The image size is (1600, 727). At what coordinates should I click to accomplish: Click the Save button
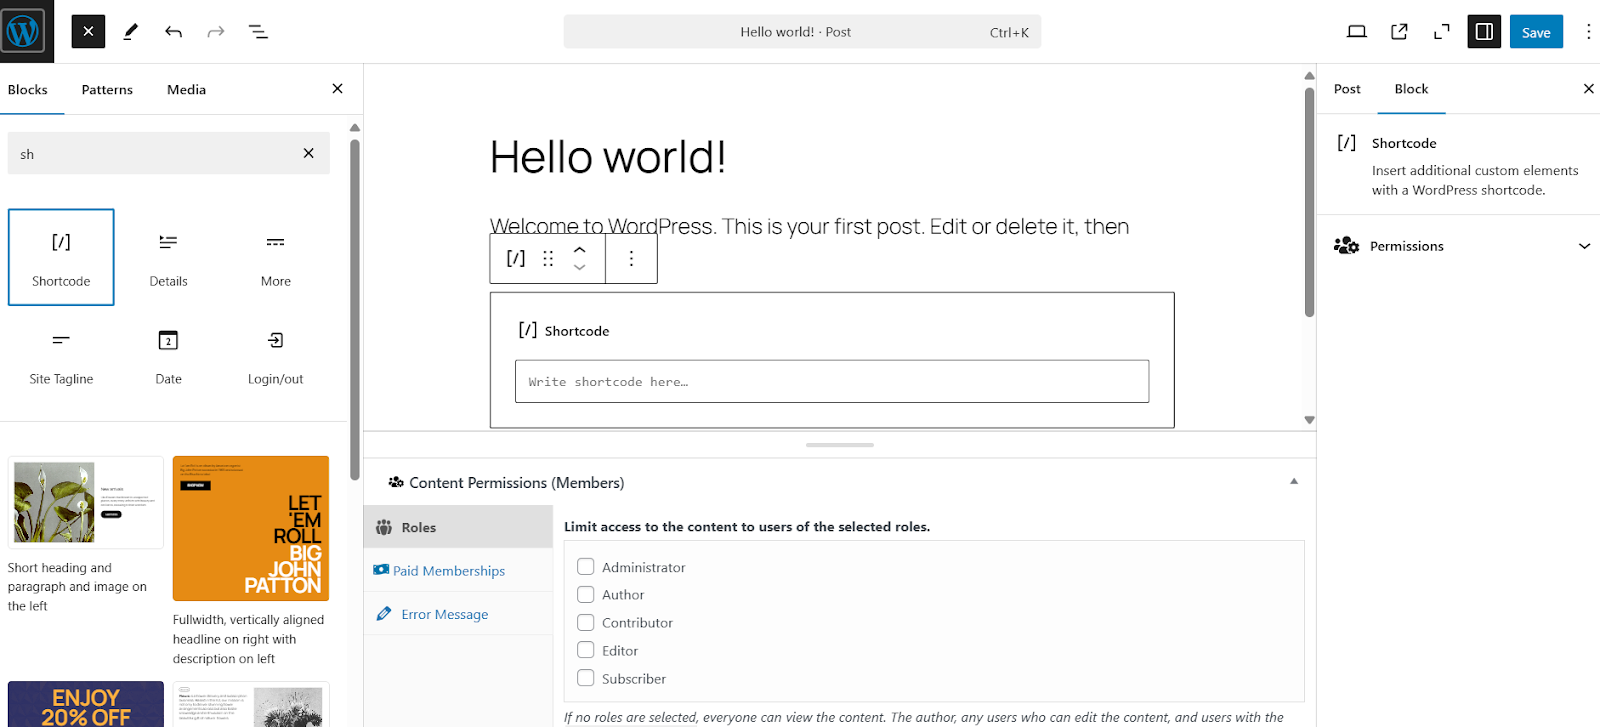pos(1536,32)
